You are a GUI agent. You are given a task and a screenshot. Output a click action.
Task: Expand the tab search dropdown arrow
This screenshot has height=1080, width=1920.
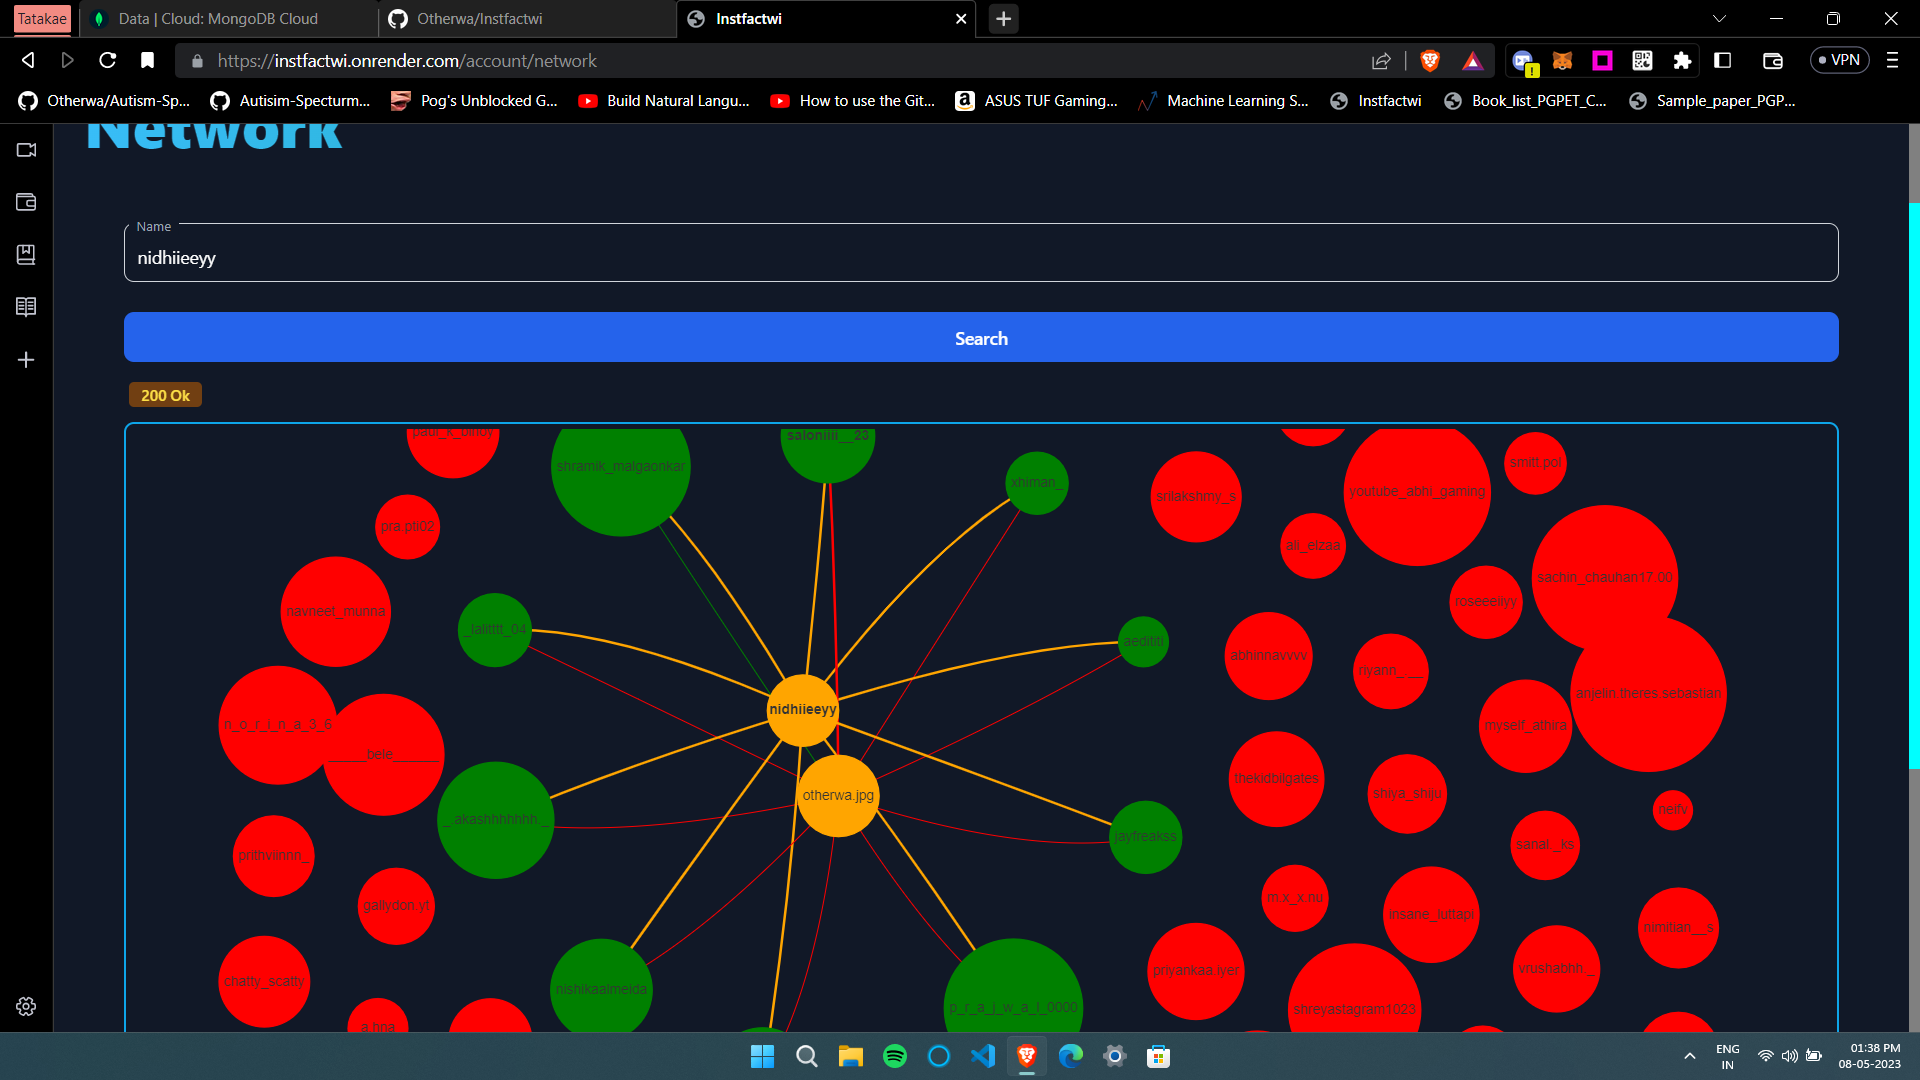coord(1719,19)
